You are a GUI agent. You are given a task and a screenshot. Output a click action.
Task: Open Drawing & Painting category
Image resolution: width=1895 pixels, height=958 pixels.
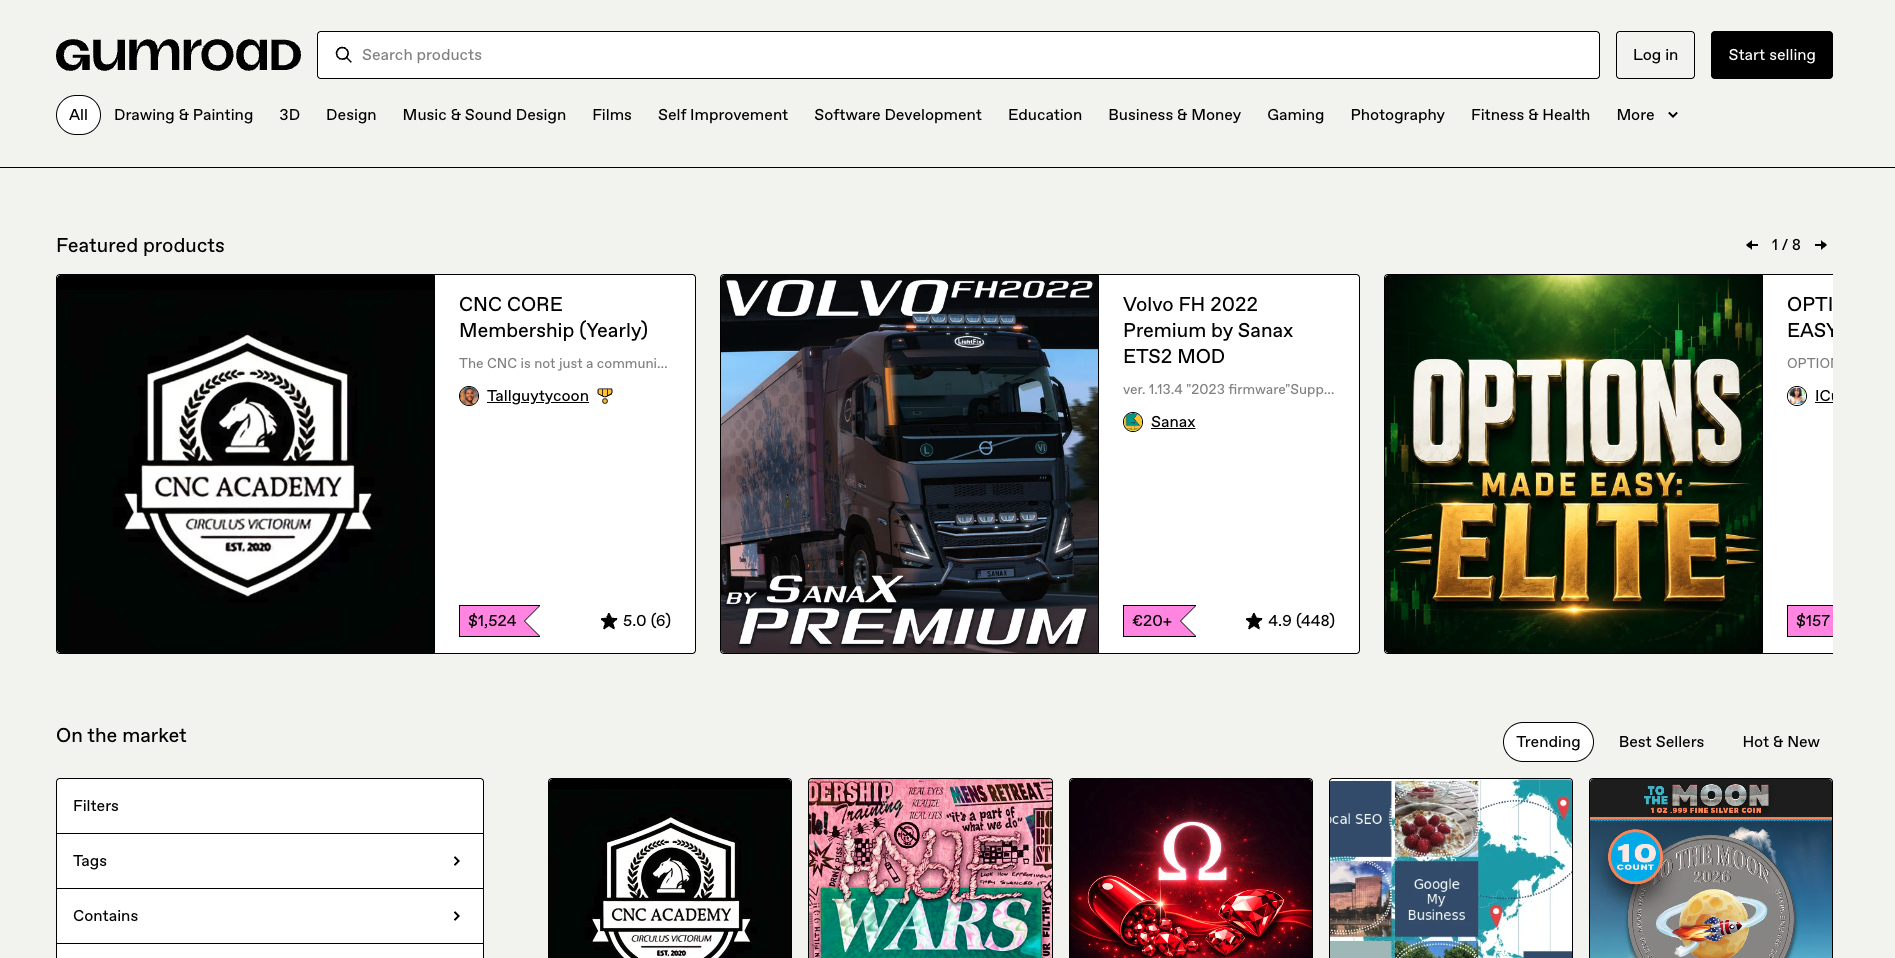[x=184, y=115]
